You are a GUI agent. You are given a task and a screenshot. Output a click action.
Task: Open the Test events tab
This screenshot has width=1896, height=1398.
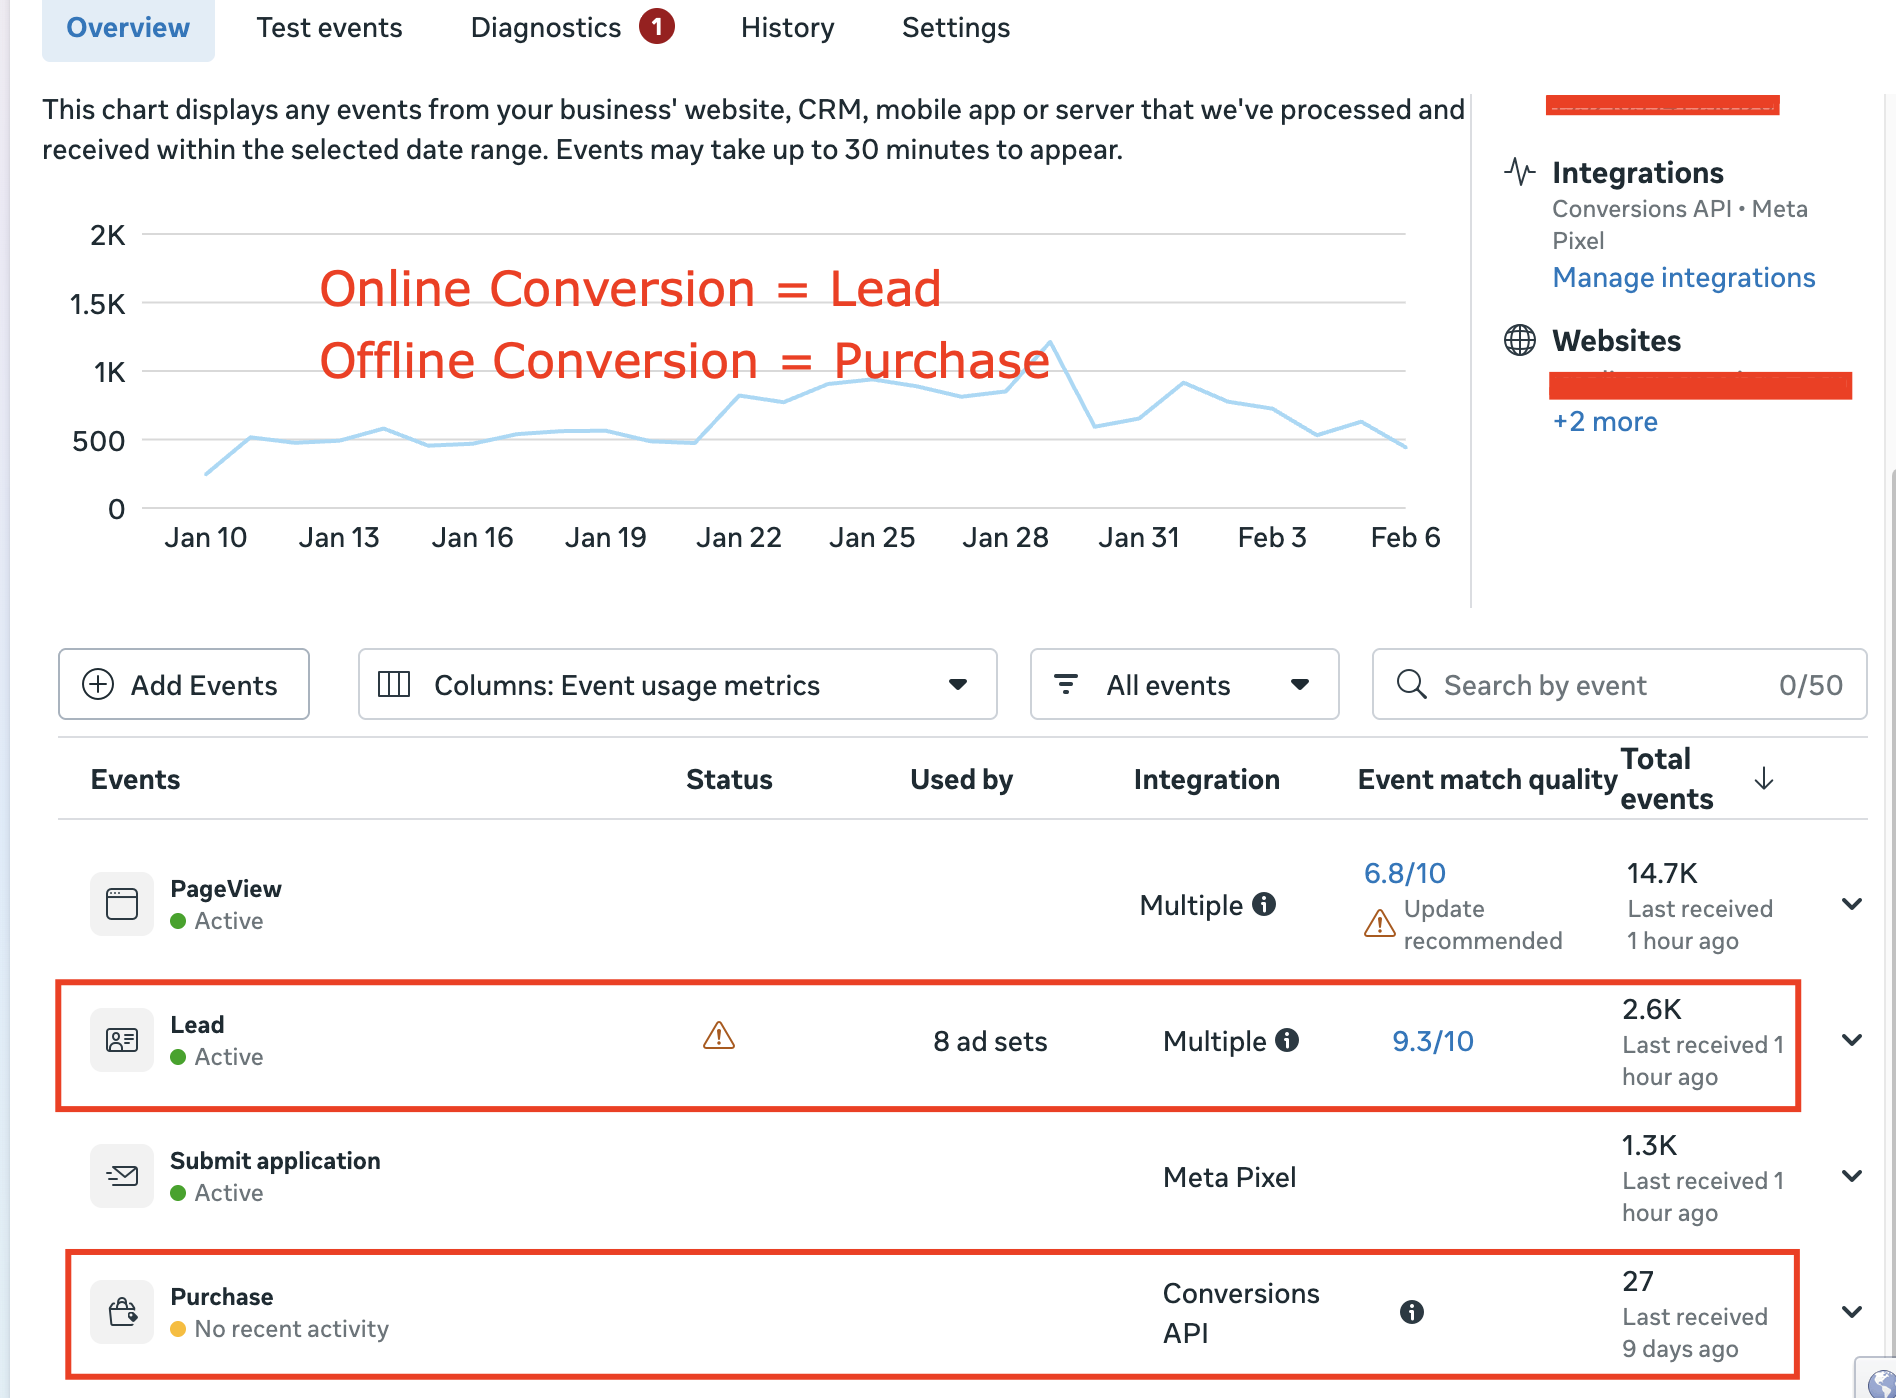tap(328, 27)
